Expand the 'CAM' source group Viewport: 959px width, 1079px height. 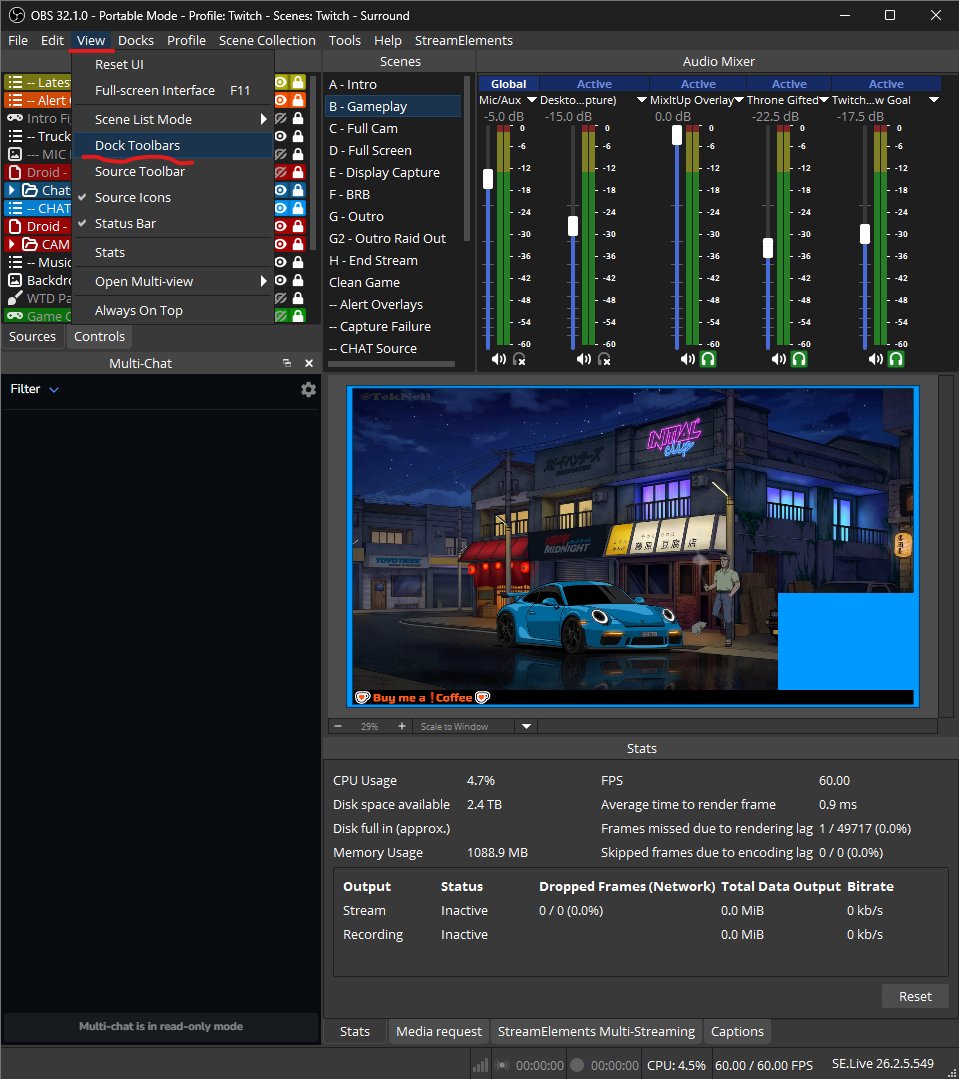(12, 244)
